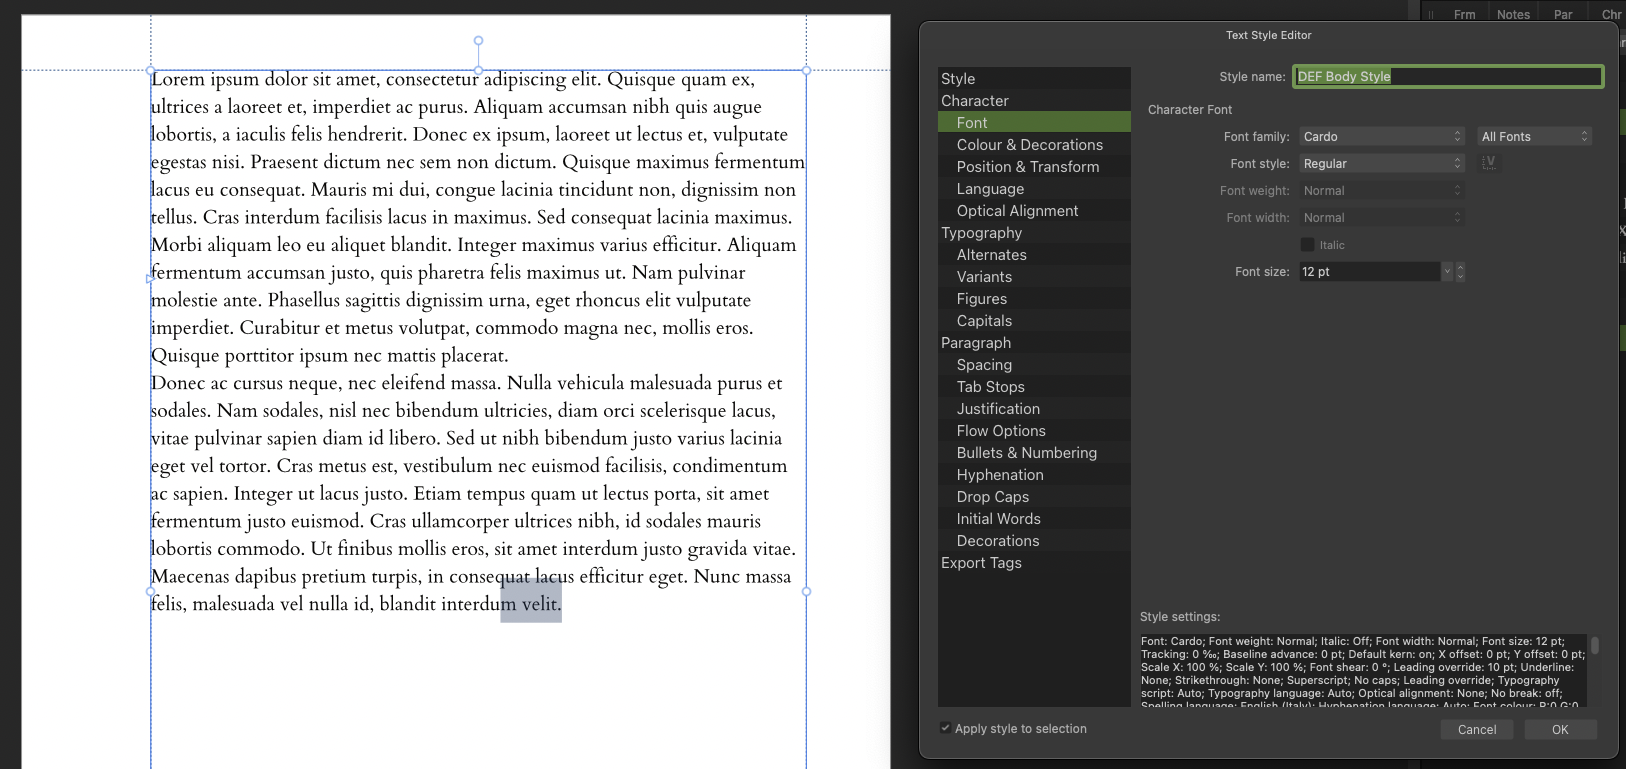Click the panel collapse grip left of the Frm tab
Screen dimensions: 1626x769
coord(1431,15)
